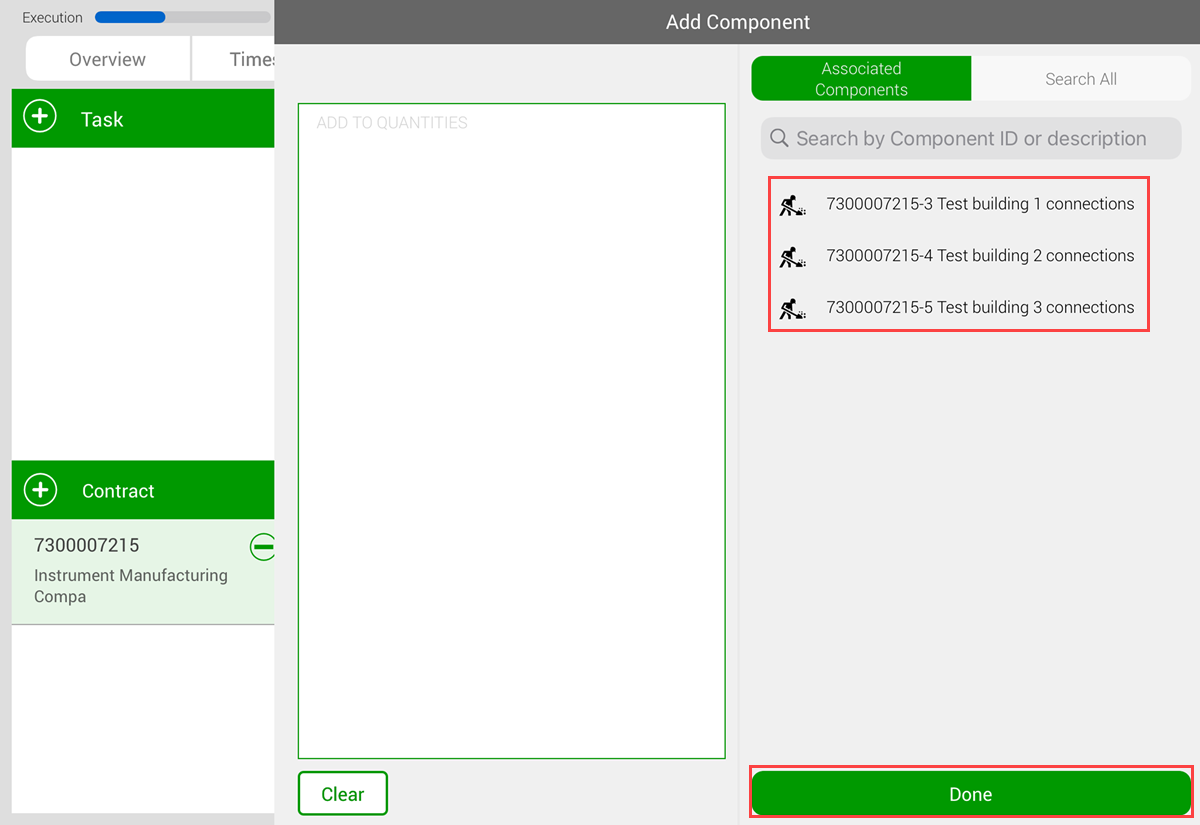Add a new Contract with plus icon
This screenshot has width=1200, height=825.
point(40,490)
